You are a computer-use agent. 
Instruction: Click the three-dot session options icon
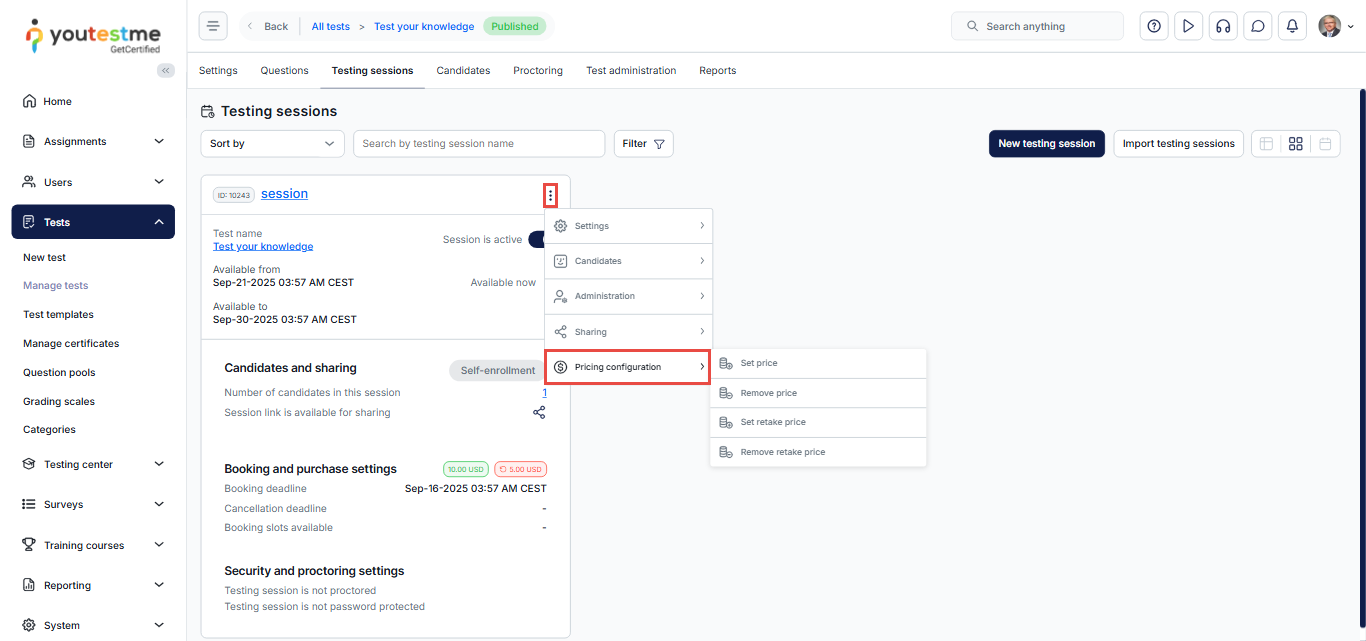pos(550,195)
